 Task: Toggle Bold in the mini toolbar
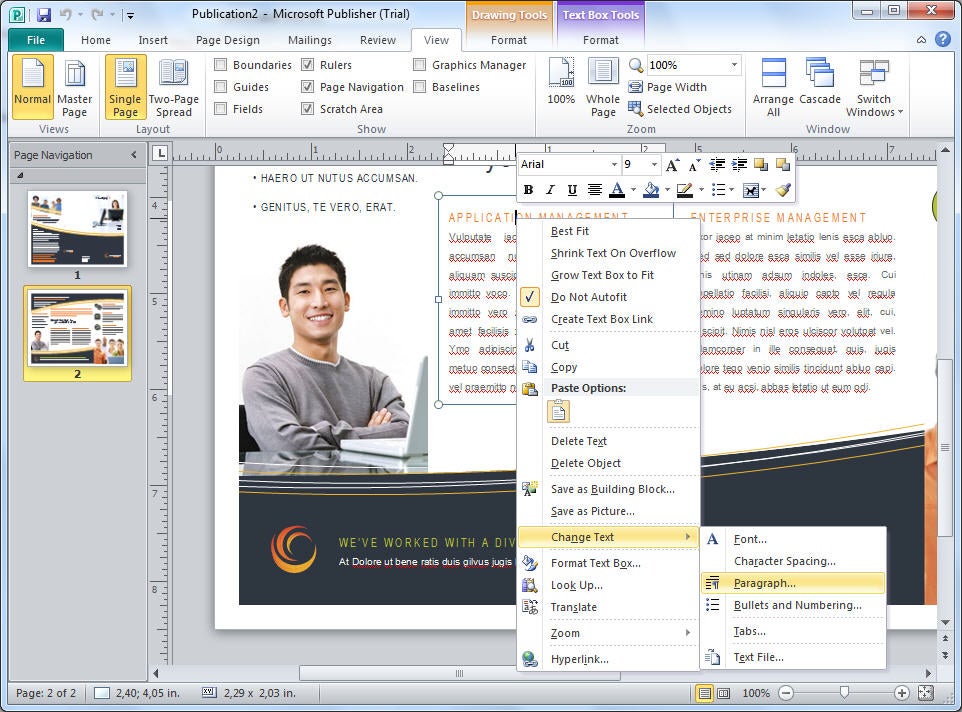(x=528, y=190)
